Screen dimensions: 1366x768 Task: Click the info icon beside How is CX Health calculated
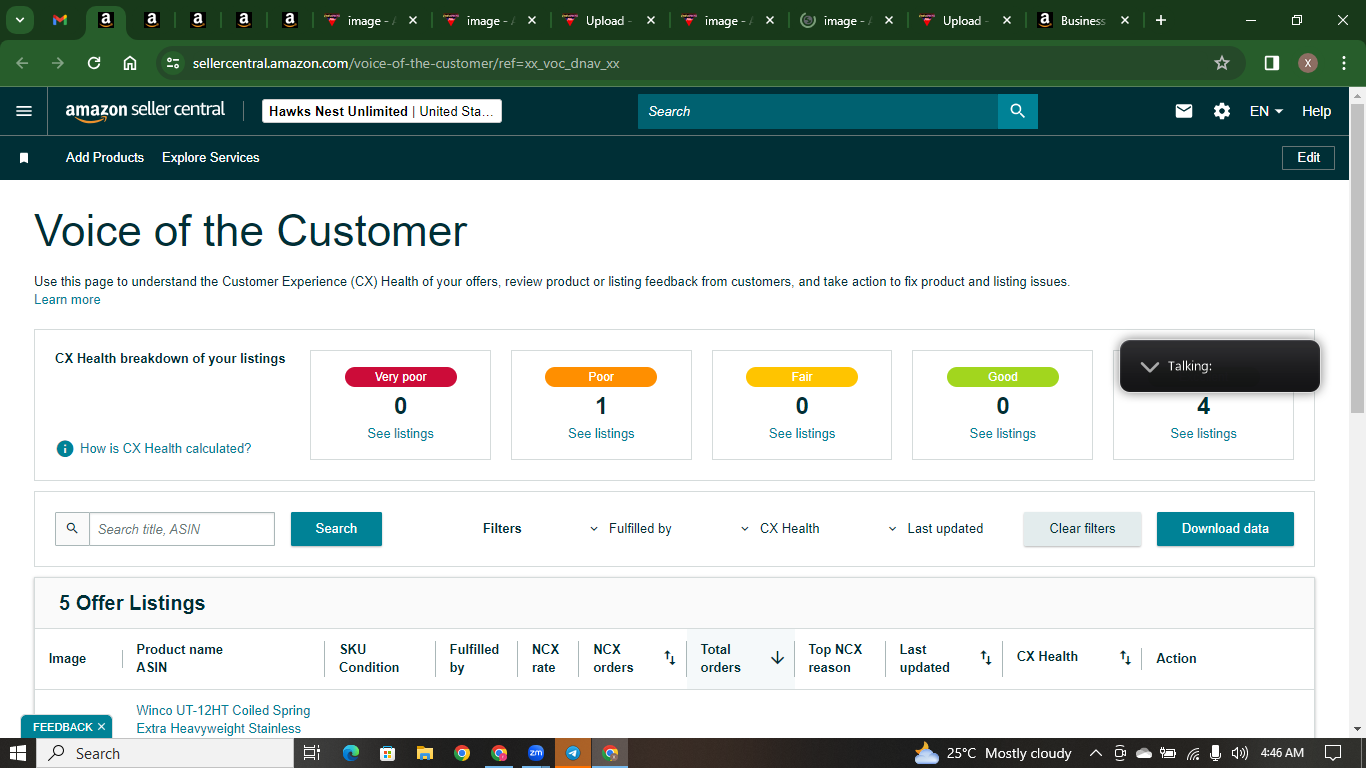click(x=65, y=449)
